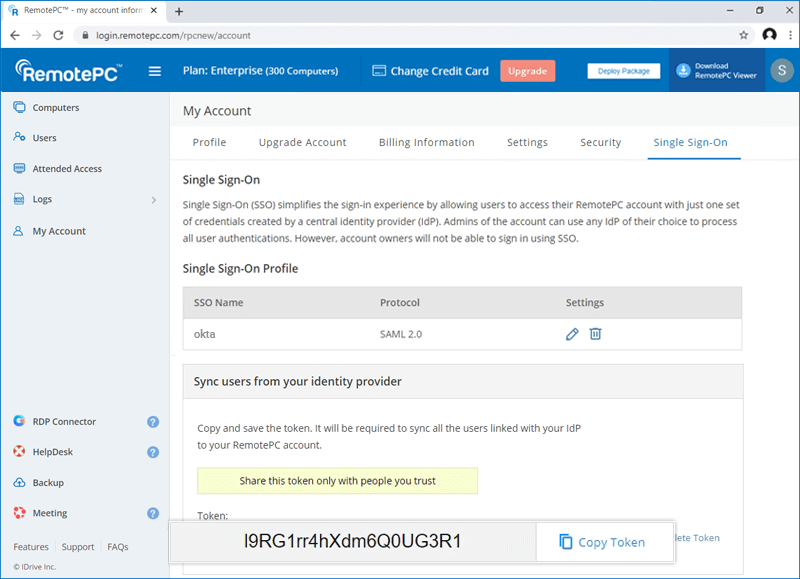Open the Settings tab
Viewport: 800px width, 579px height.
(x=527, y=142)
